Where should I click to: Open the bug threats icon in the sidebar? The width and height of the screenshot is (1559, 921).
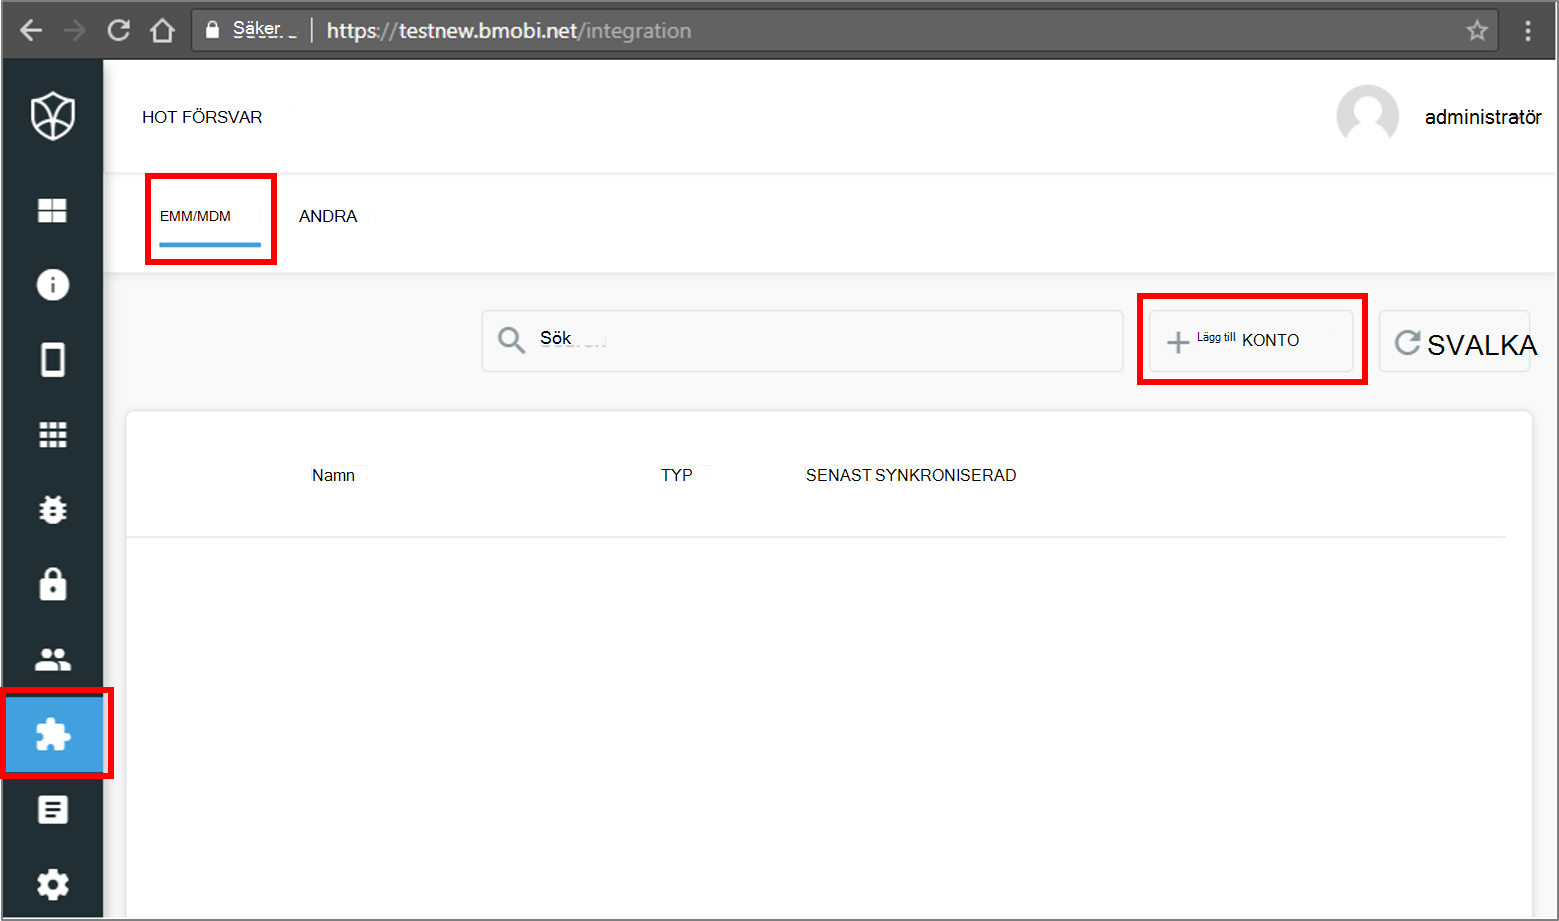point(53,510)
